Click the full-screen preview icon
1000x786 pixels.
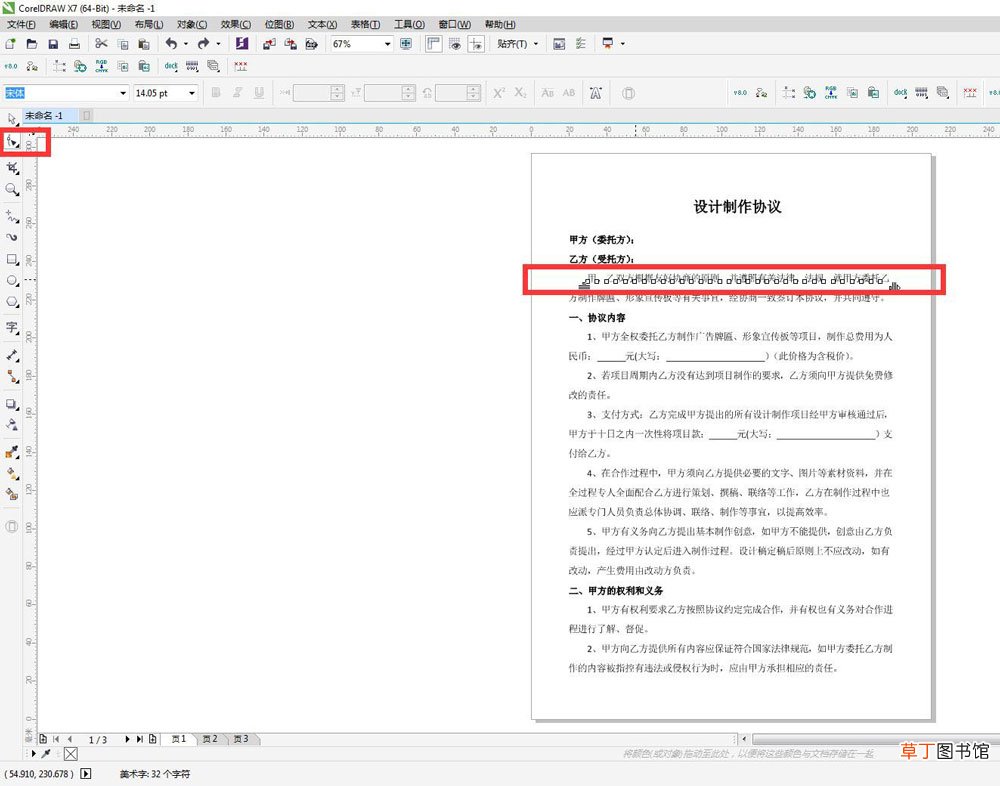[x=406, y=43]
